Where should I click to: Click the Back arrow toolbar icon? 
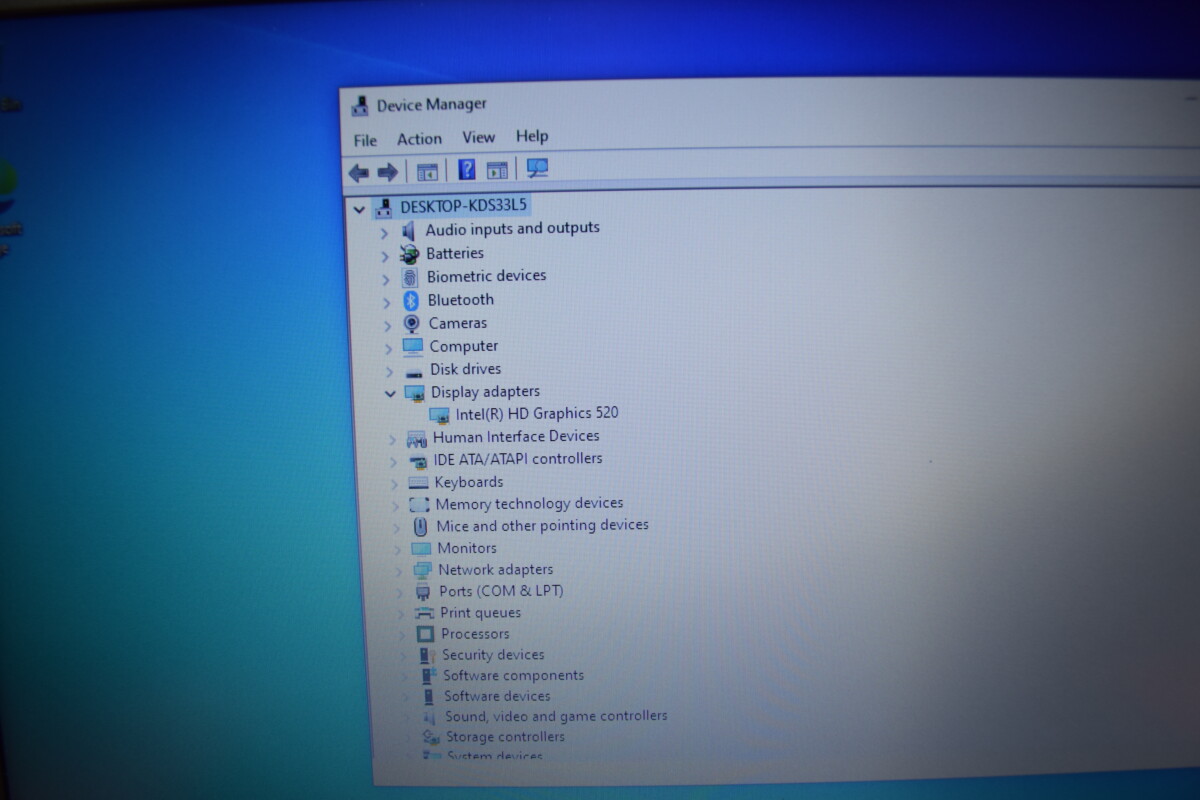point(358,172)
